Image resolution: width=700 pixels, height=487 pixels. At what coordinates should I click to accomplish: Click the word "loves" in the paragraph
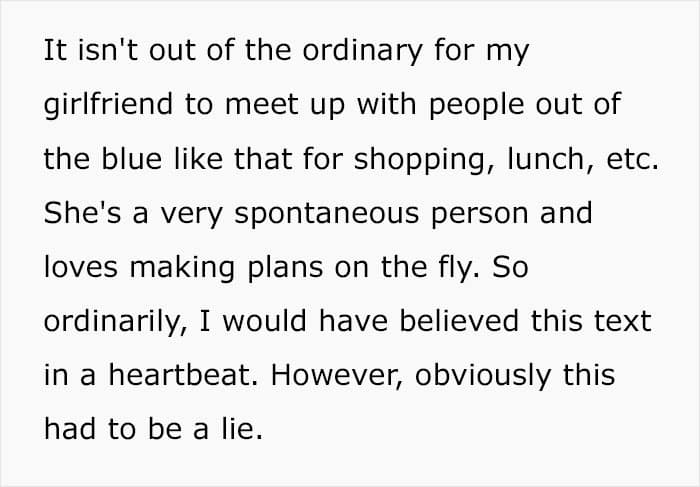[81, 266]
